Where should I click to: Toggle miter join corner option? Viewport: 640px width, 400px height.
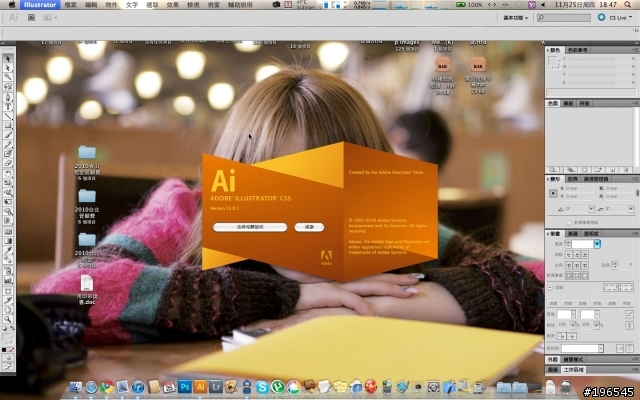[569, 265]
